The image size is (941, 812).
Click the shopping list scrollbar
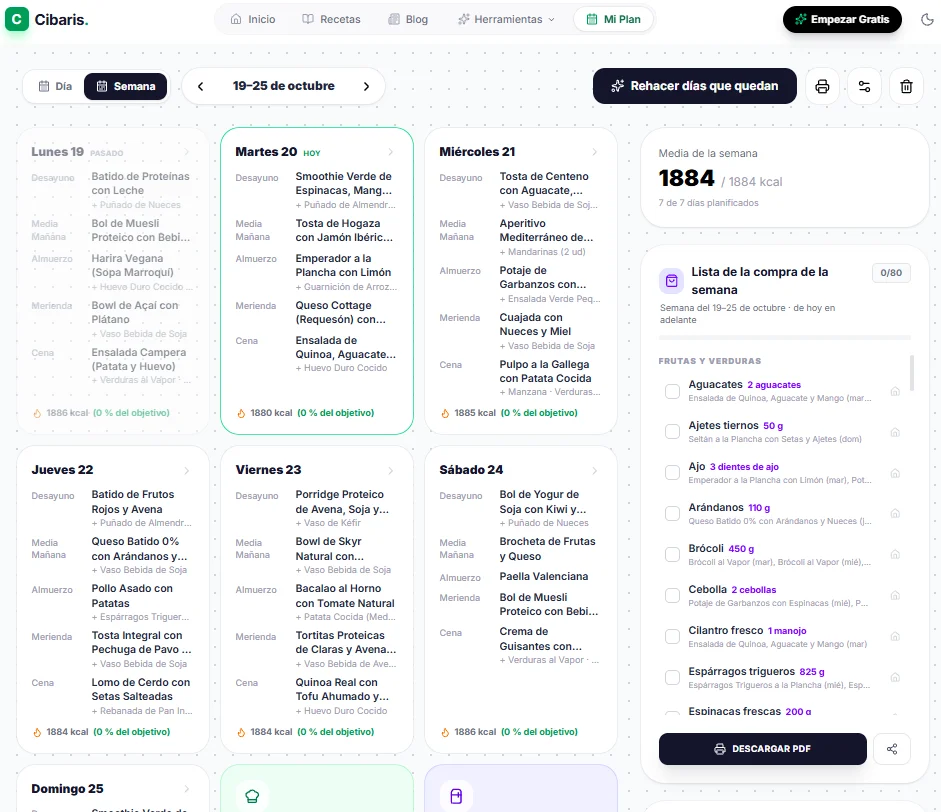[x=912, y=373]
